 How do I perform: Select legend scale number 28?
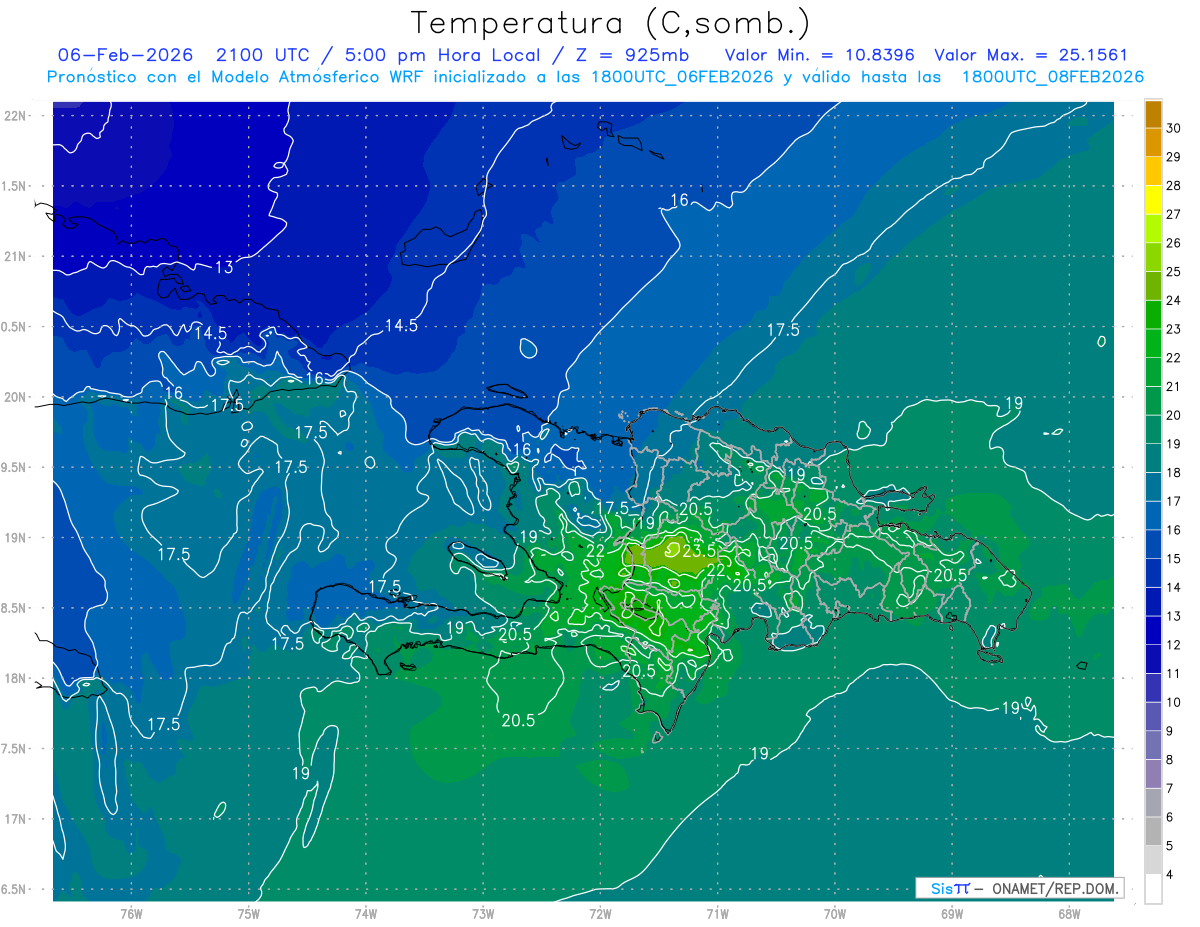tap(1174, 186)
